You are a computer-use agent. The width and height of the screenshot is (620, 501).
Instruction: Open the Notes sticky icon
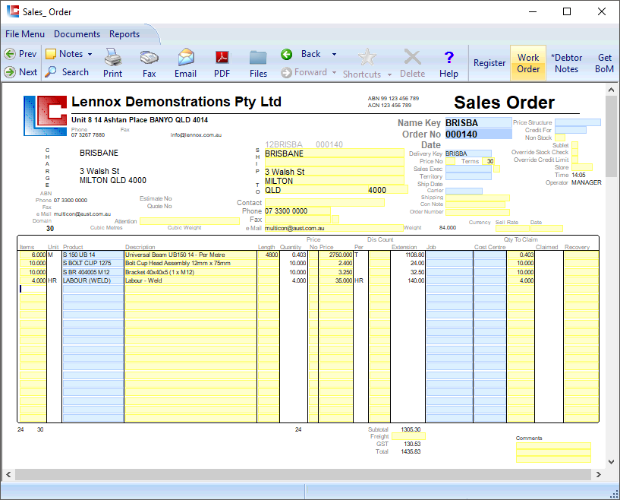(51, 54)
